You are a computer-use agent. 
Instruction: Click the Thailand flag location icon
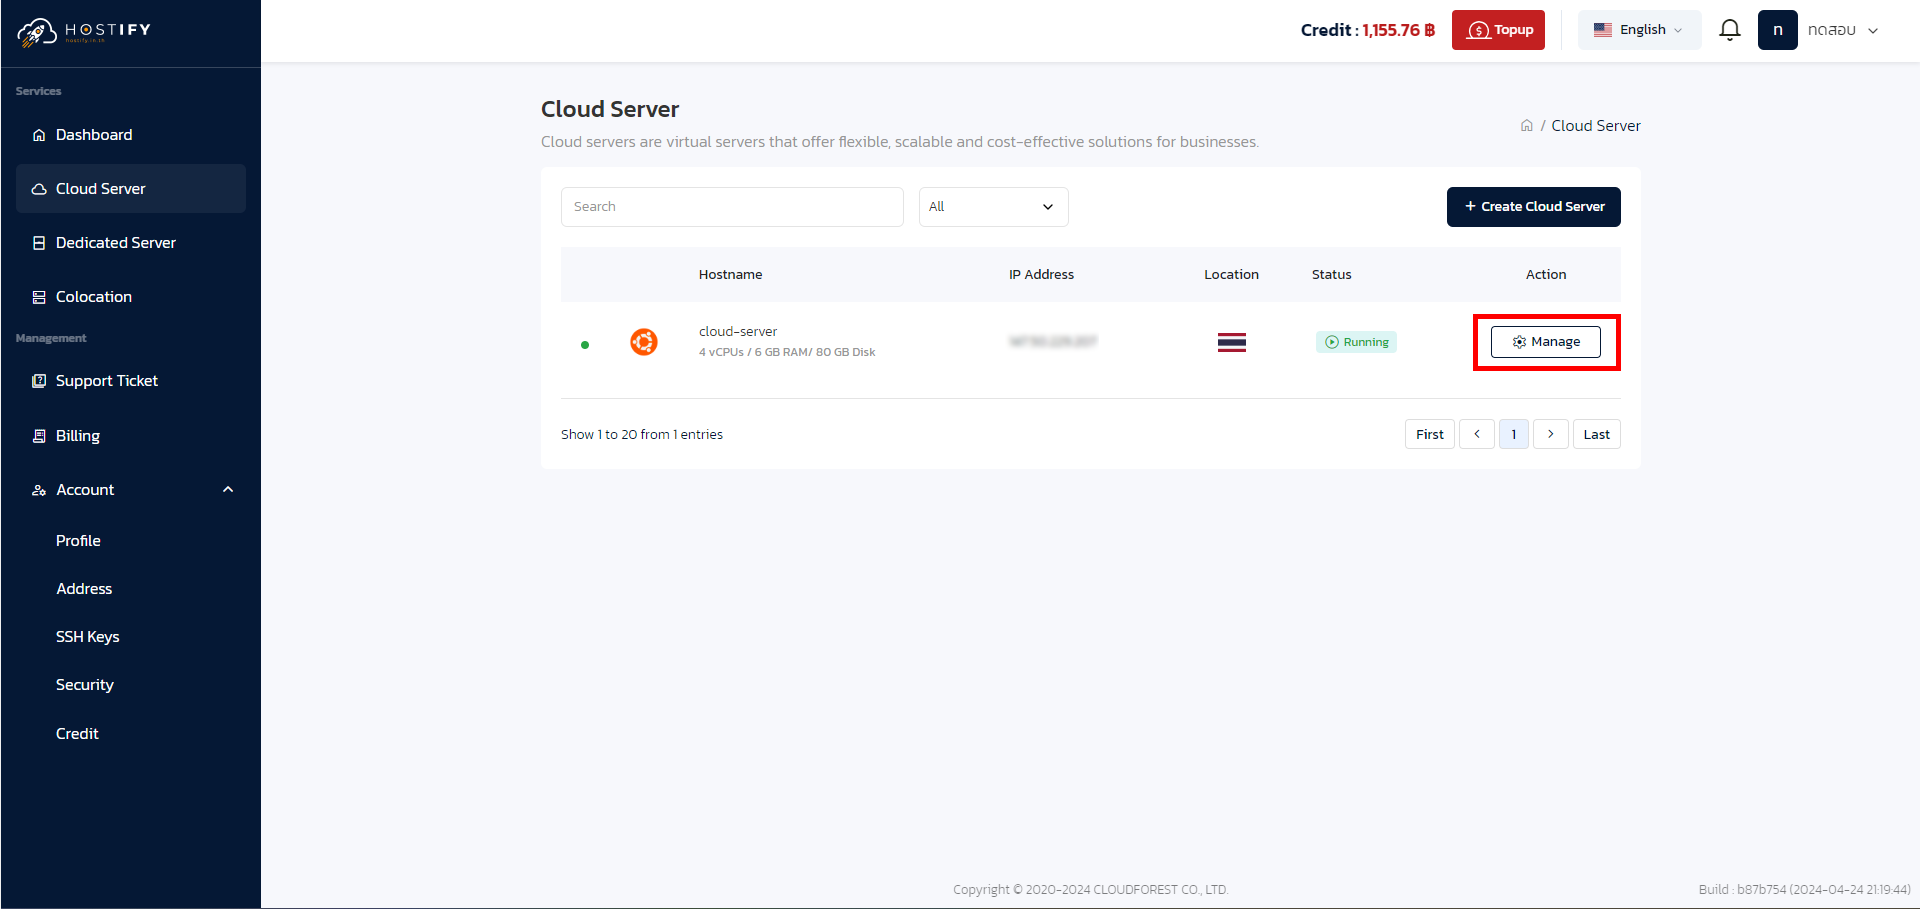[x=1231, y=341]
